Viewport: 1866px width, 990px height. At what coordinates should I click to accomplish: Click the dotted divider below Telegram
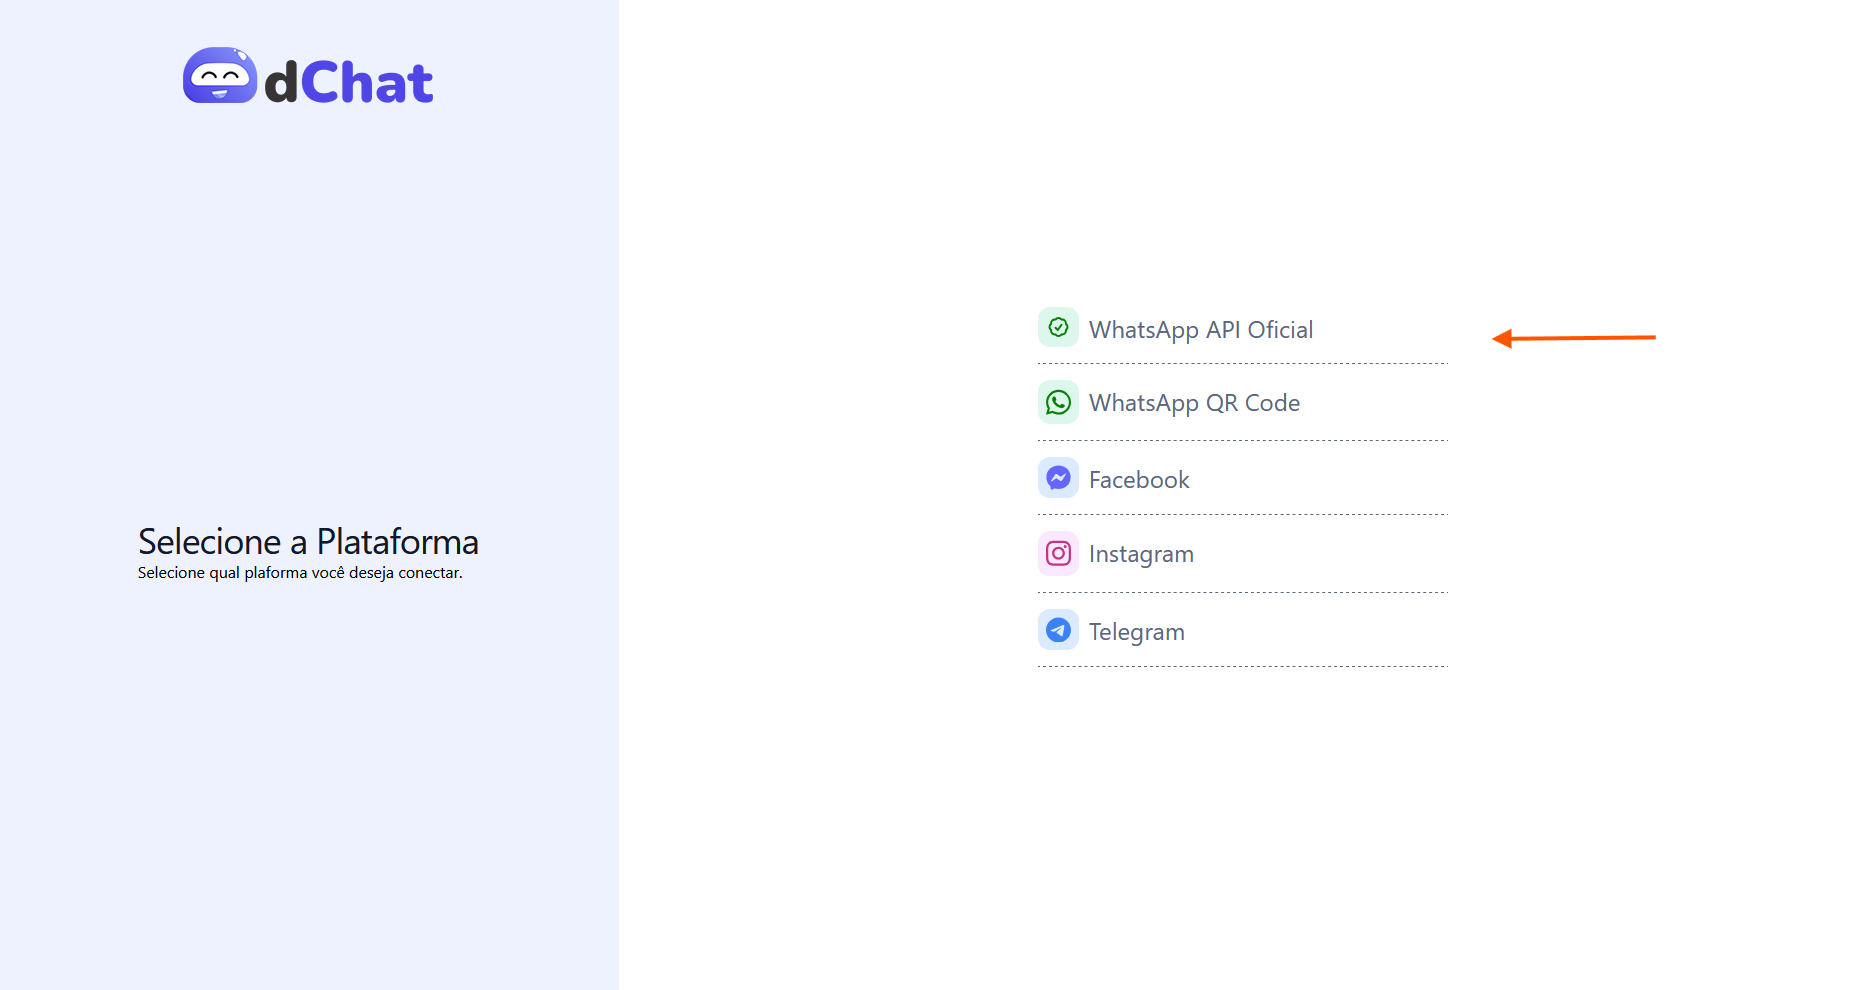1242,666
